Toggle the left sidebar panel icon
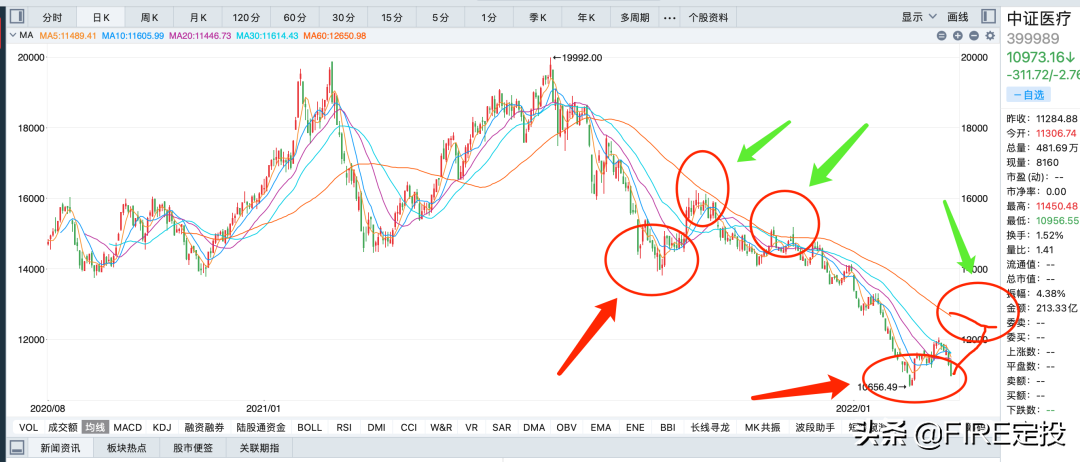The image size is (1080, 462). [19, 18]
